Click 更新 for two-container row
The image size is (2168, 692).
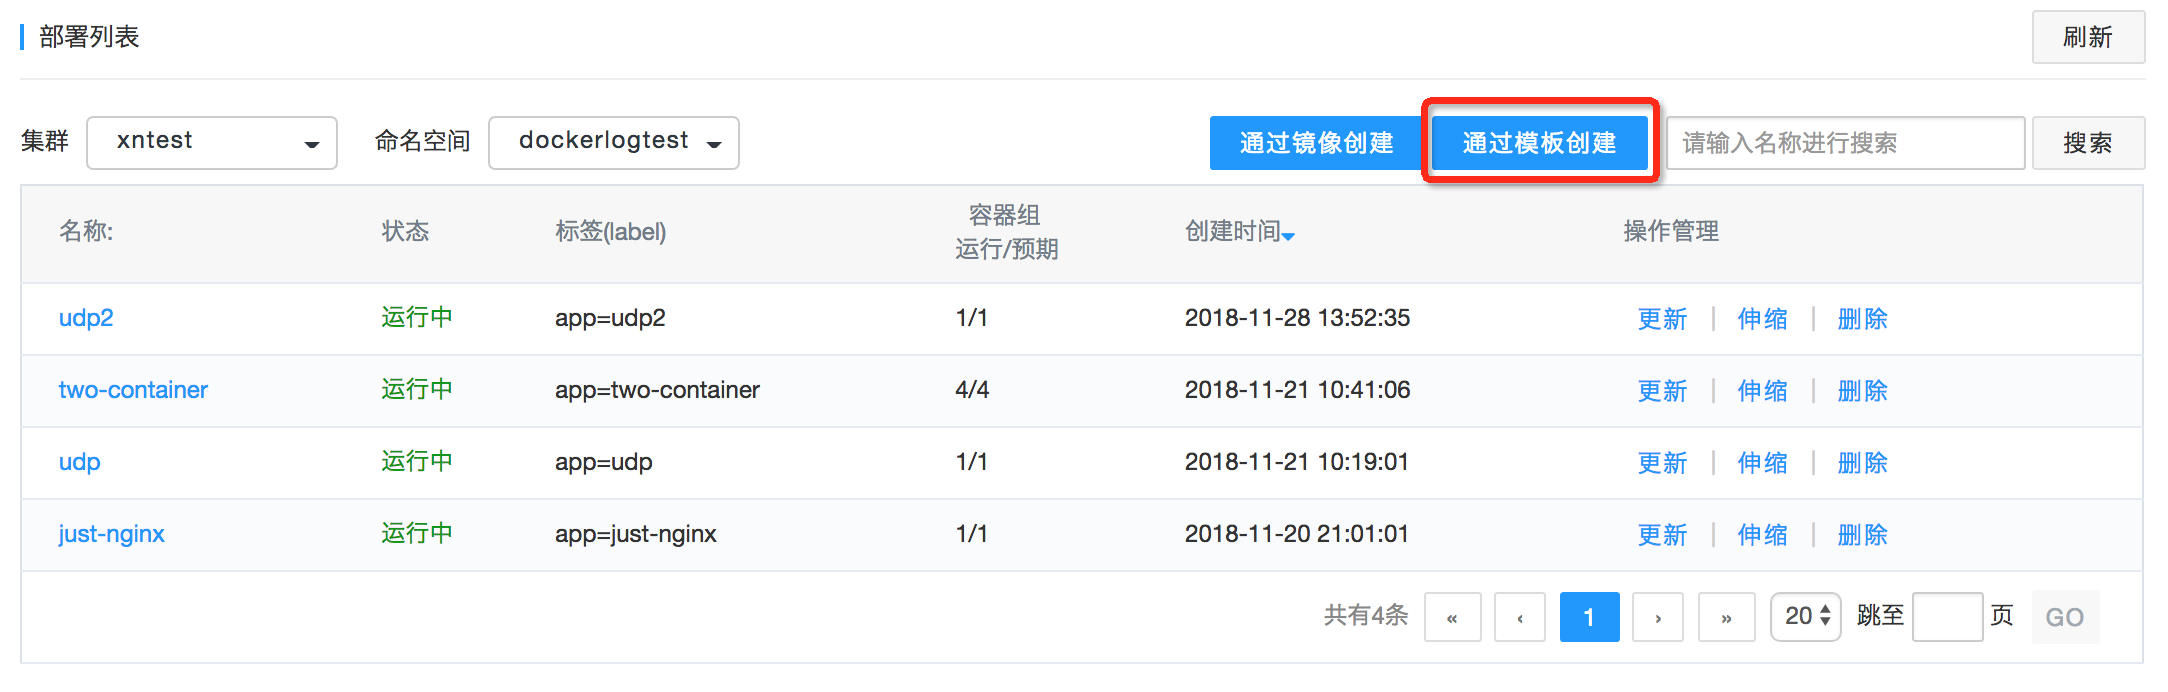(x=1662, y=391)
